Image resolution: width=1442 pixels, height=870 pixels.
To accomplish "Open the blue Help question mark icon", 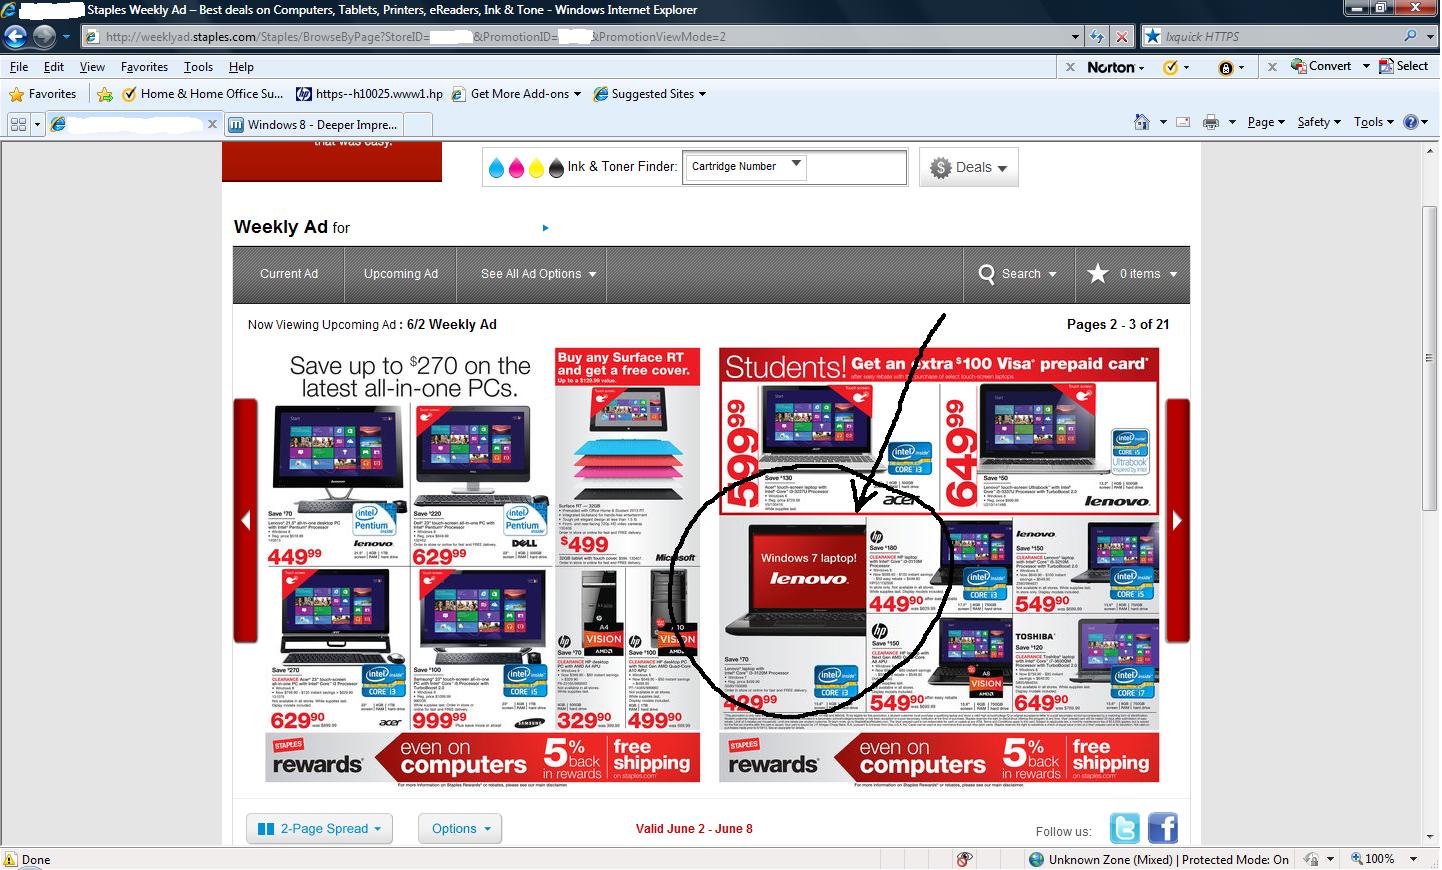I will pos(1411,122).
